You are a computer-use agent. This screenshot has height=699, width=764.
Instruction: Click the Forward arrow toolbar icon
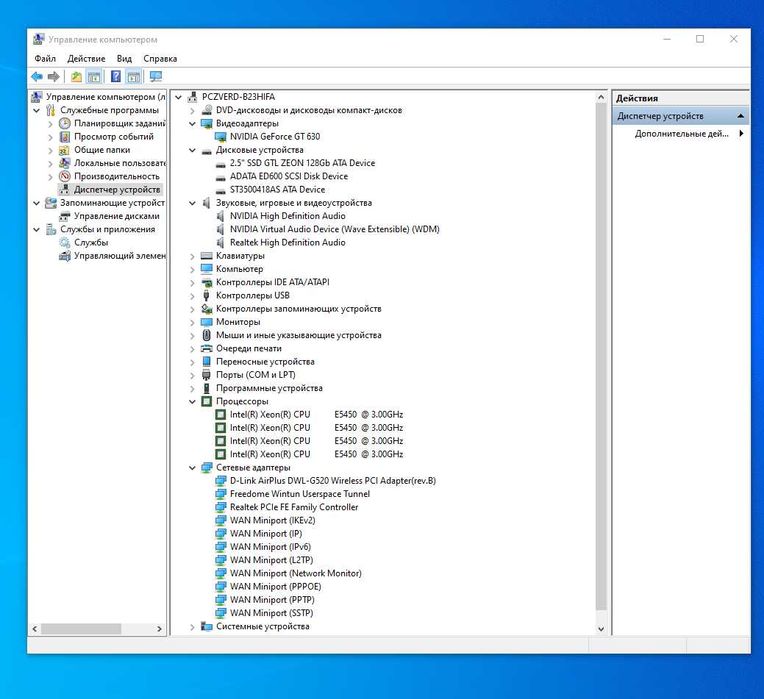click(x=54, y=76)
